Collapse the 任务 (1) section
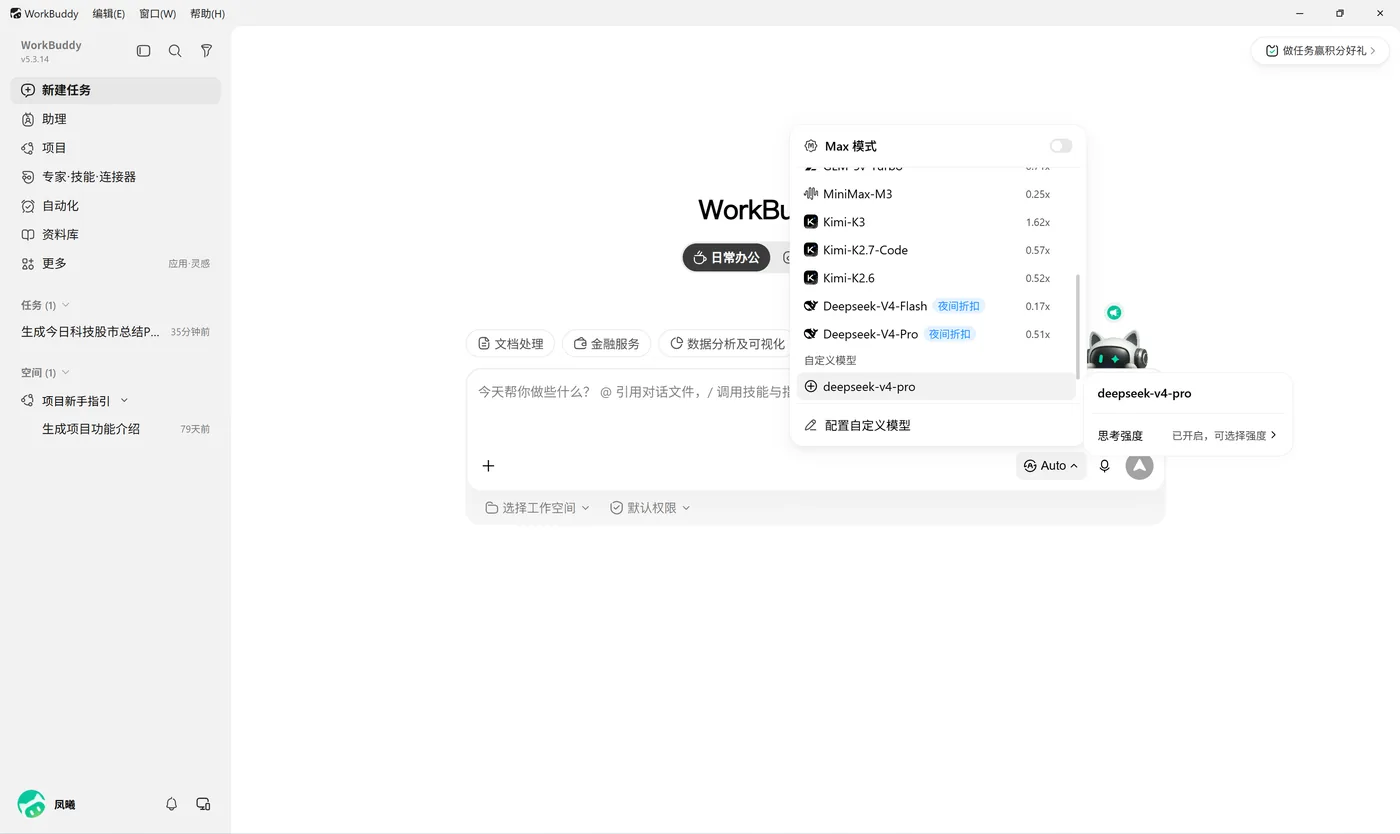The width and height of the screenshot is (1400, 834). click(x=45, y=305)
